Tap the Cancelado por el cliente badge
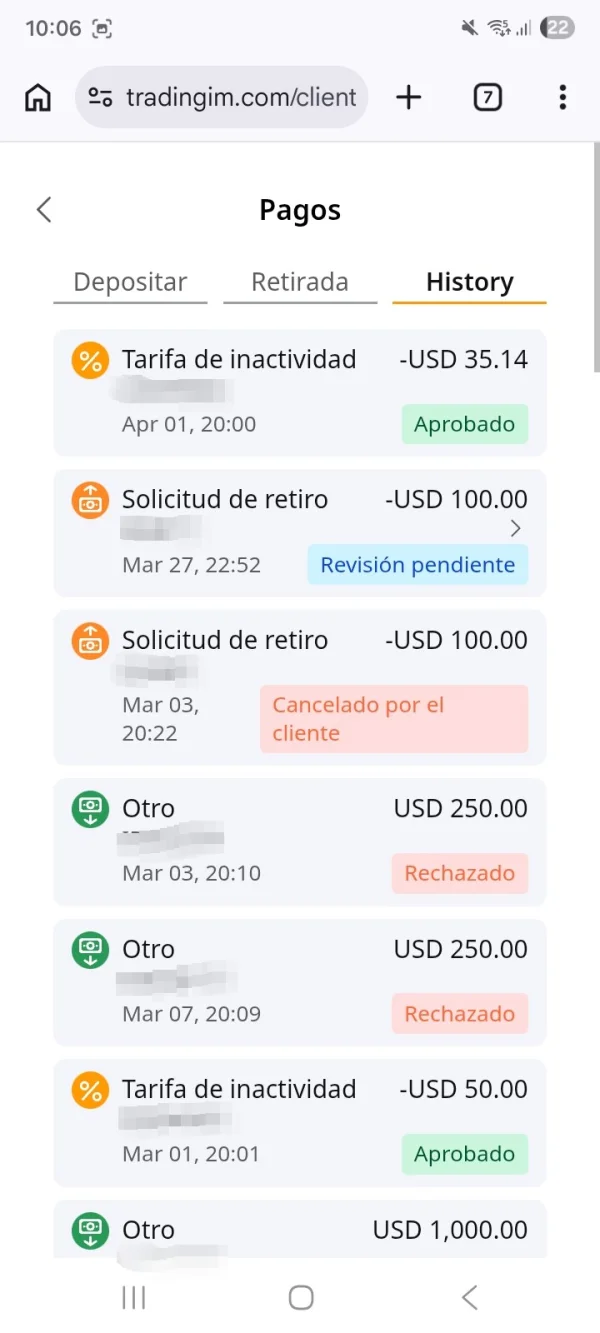Screen dimensions: 600x1333 click(x=393, y=719)
